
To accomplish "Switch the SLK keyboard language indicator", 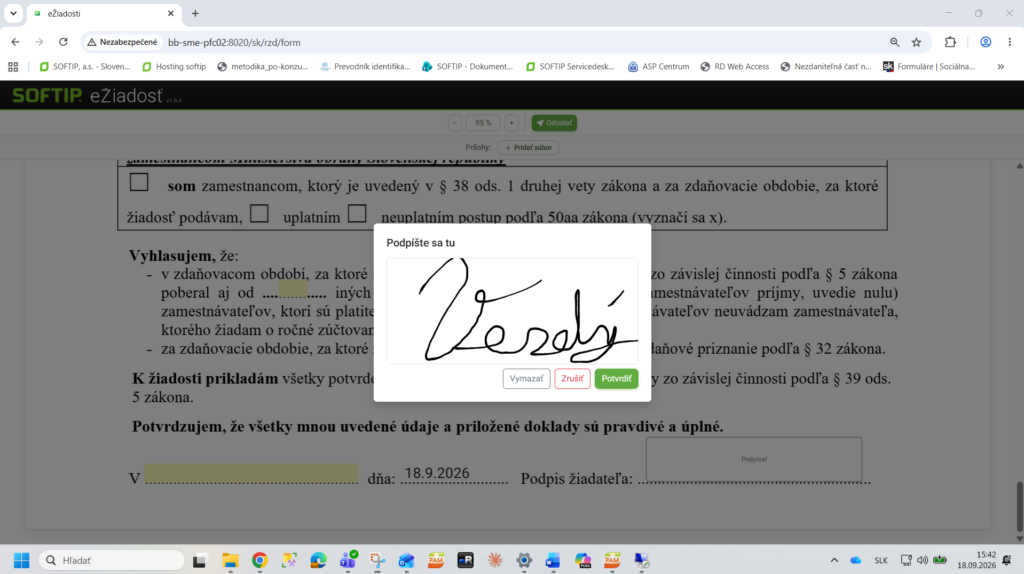I will pyautogui.click(x=881, y=560).
